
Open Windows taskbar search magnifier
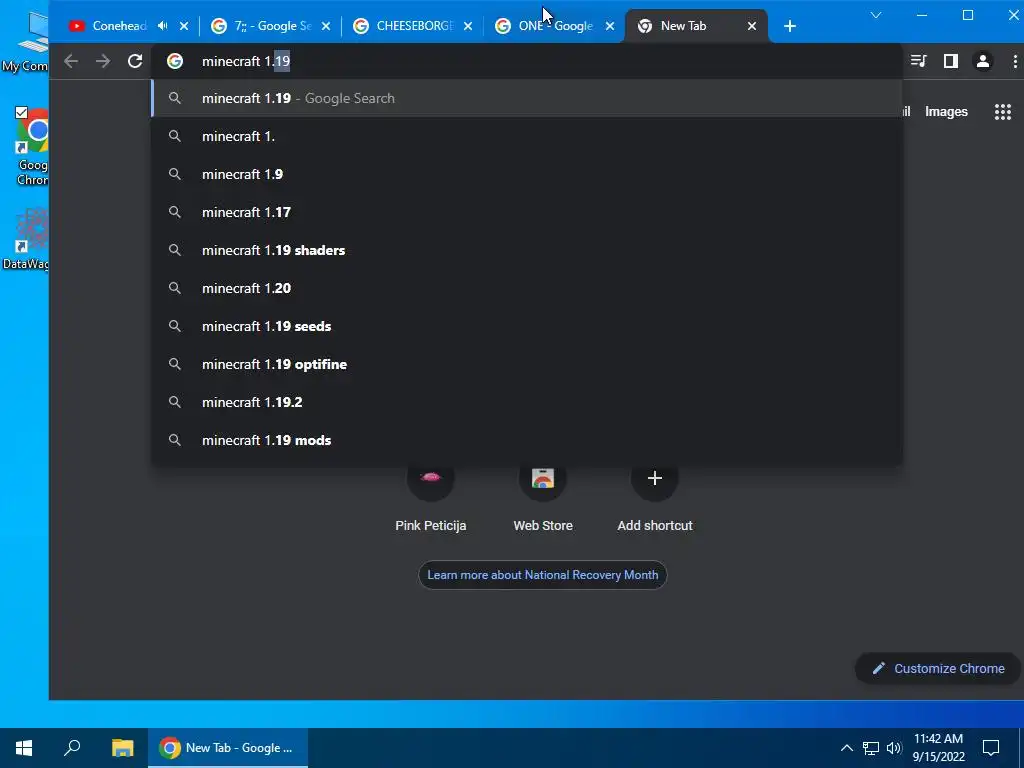tap(72, 748)
